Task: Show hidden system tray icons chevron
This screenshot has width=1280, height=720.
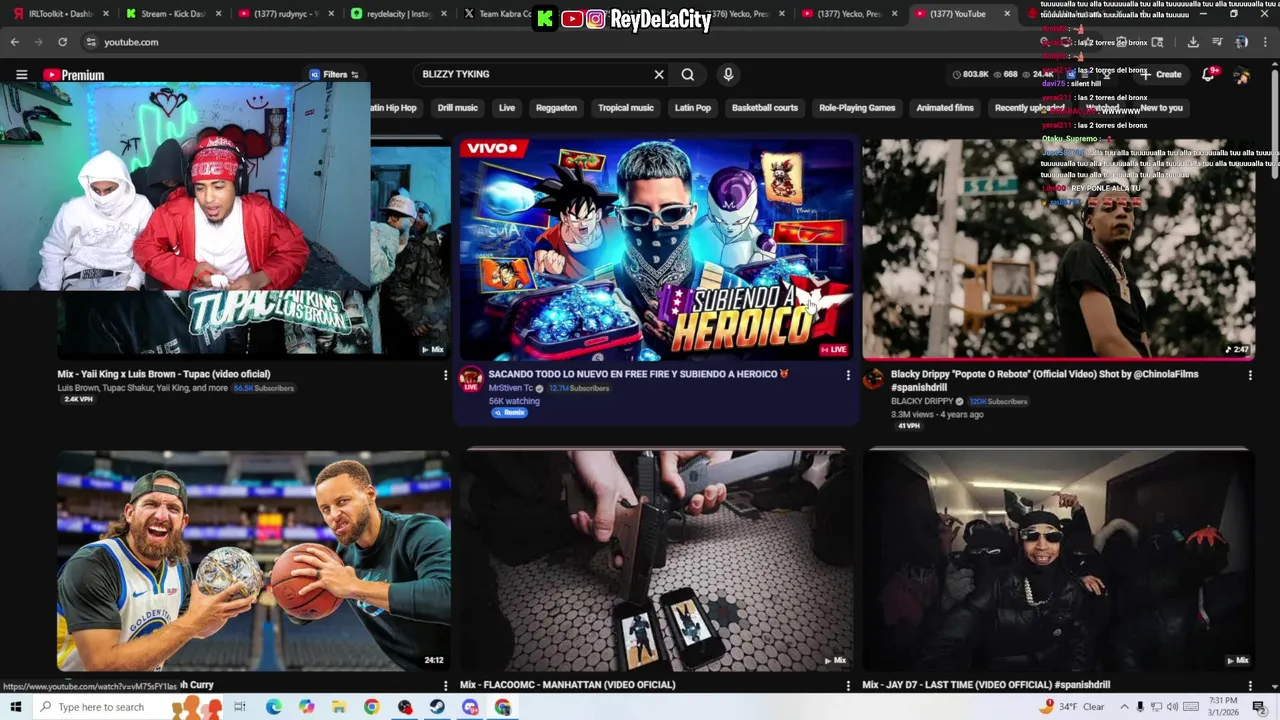Action: 1124,707
